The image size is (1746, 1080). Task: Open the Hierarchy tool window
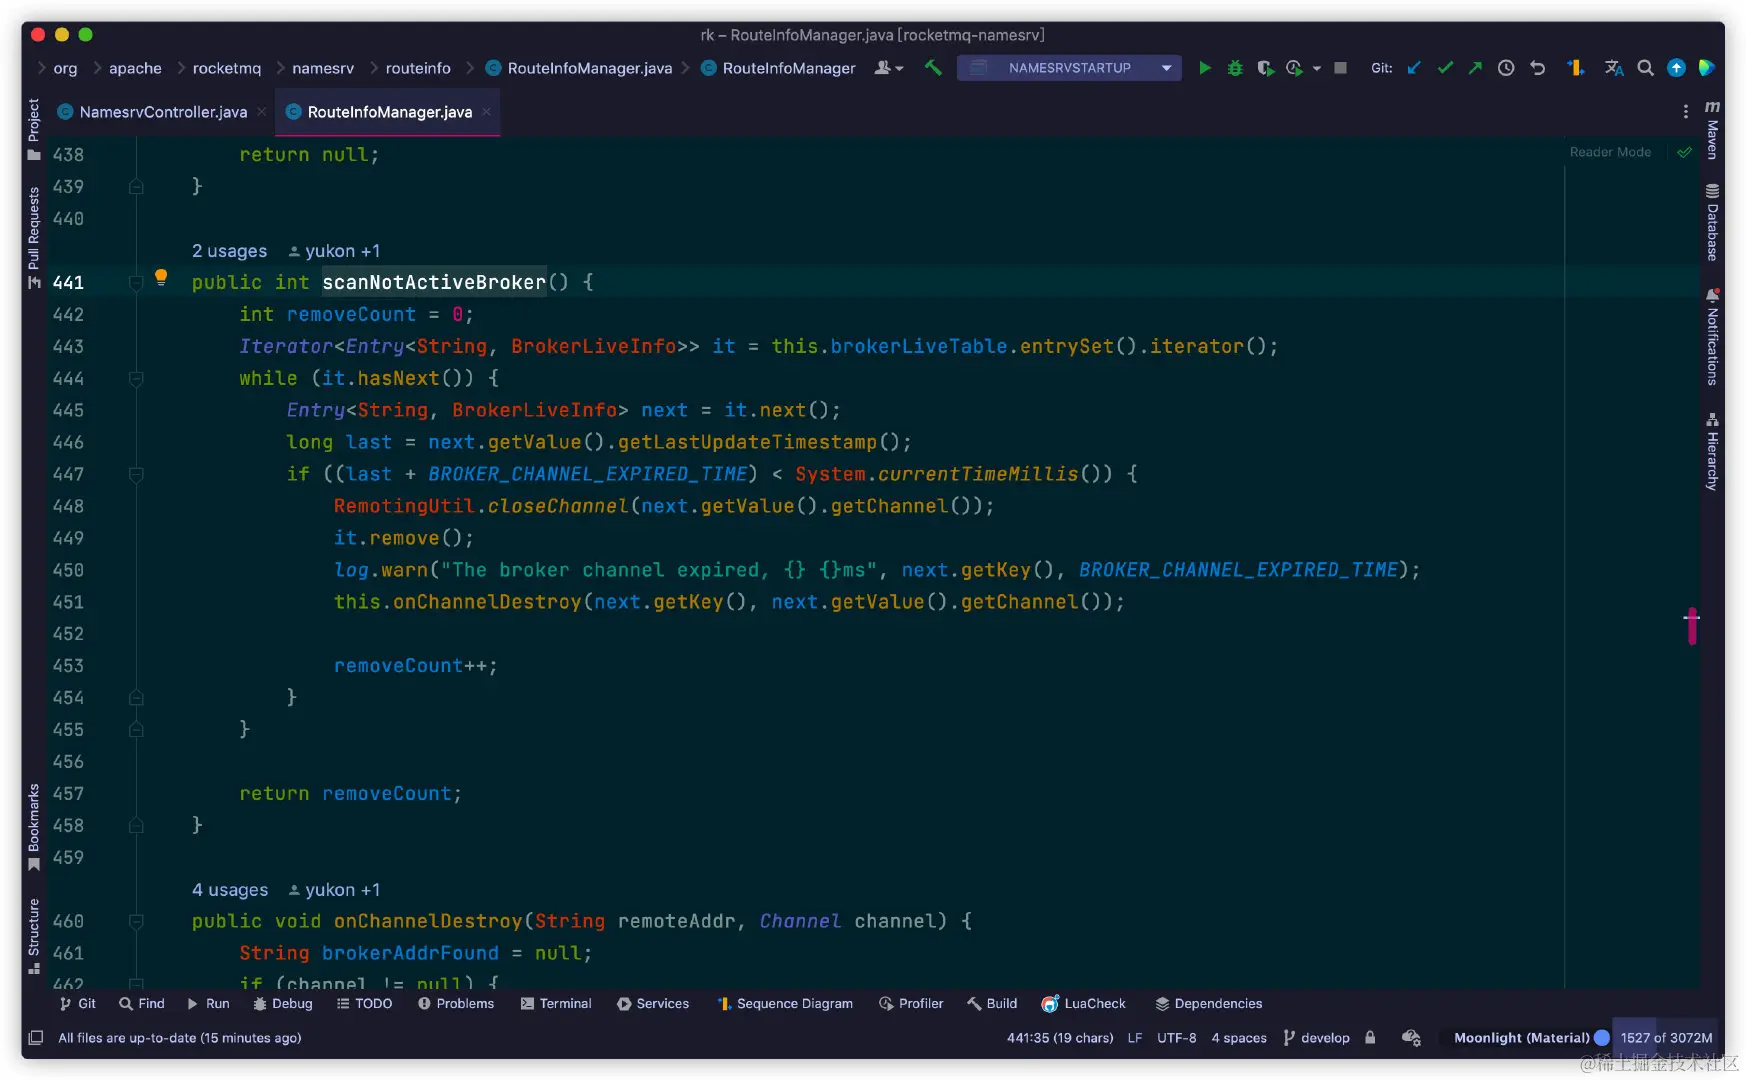1712,451
